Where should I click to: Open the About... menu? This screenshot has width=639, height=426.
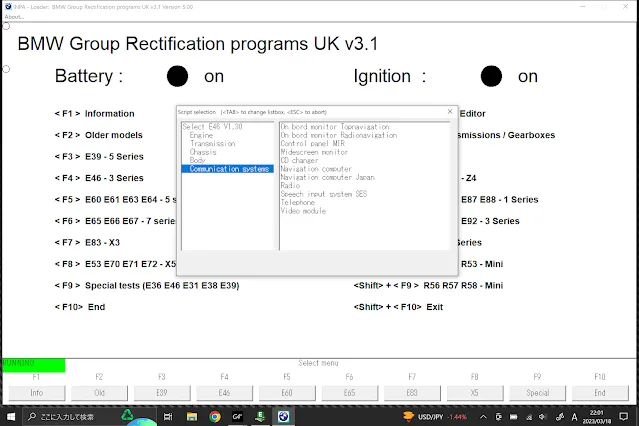click(14, 17)
